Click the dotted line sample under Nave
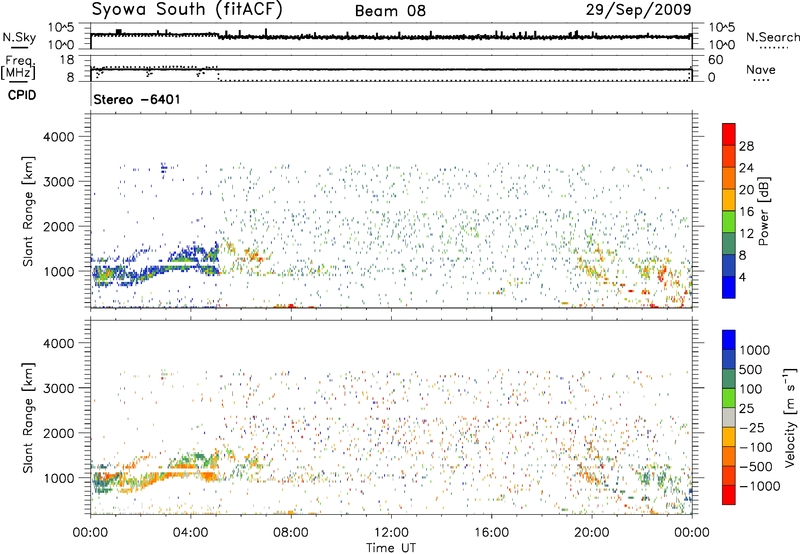 pyautogui.click(x=761, y=80)
